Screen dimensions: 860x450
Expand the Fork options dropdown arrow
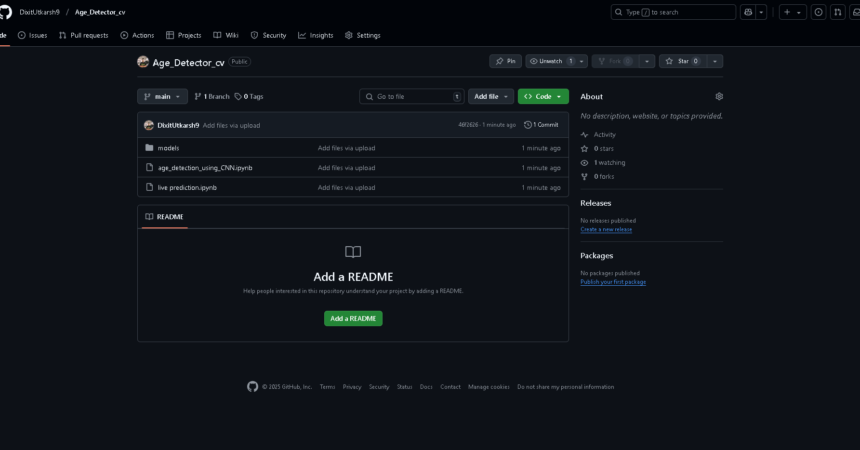(x=647, y=61)
